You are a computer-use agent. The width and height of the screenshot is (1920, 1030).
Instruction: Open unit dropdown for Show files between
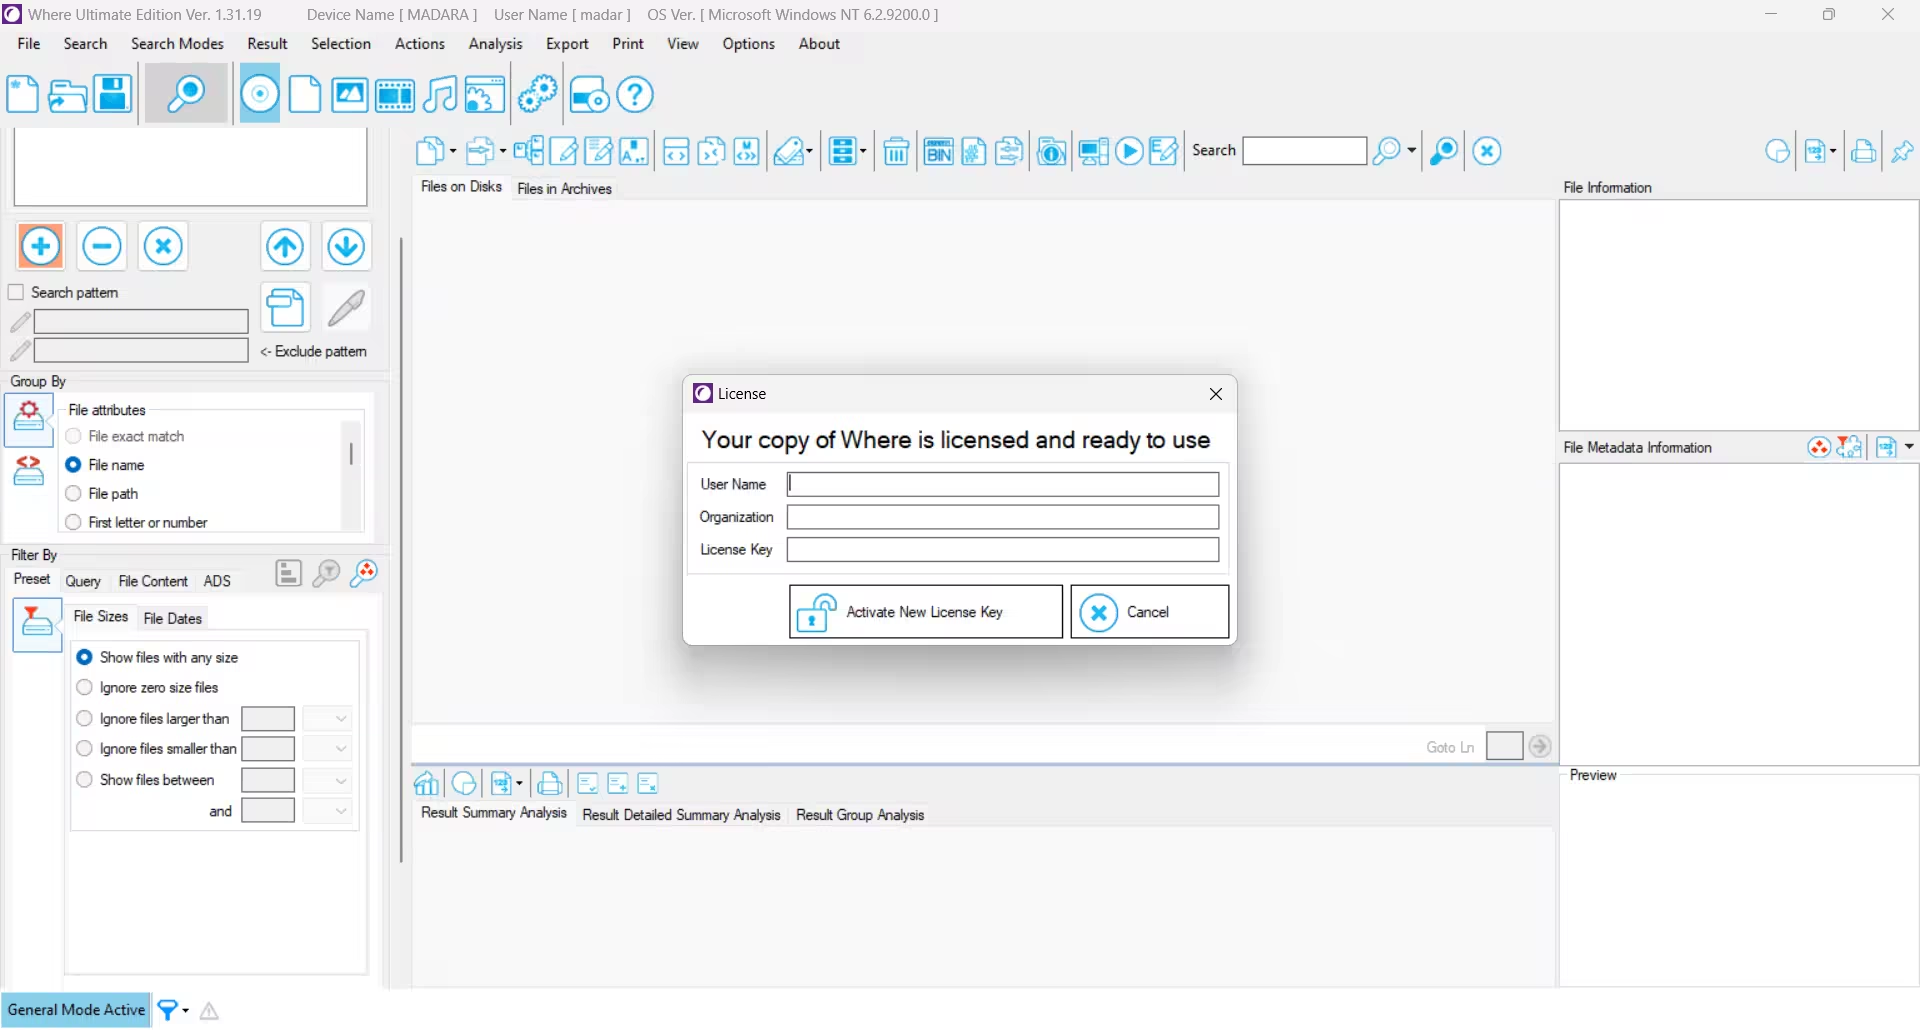[x=327, y=780]
